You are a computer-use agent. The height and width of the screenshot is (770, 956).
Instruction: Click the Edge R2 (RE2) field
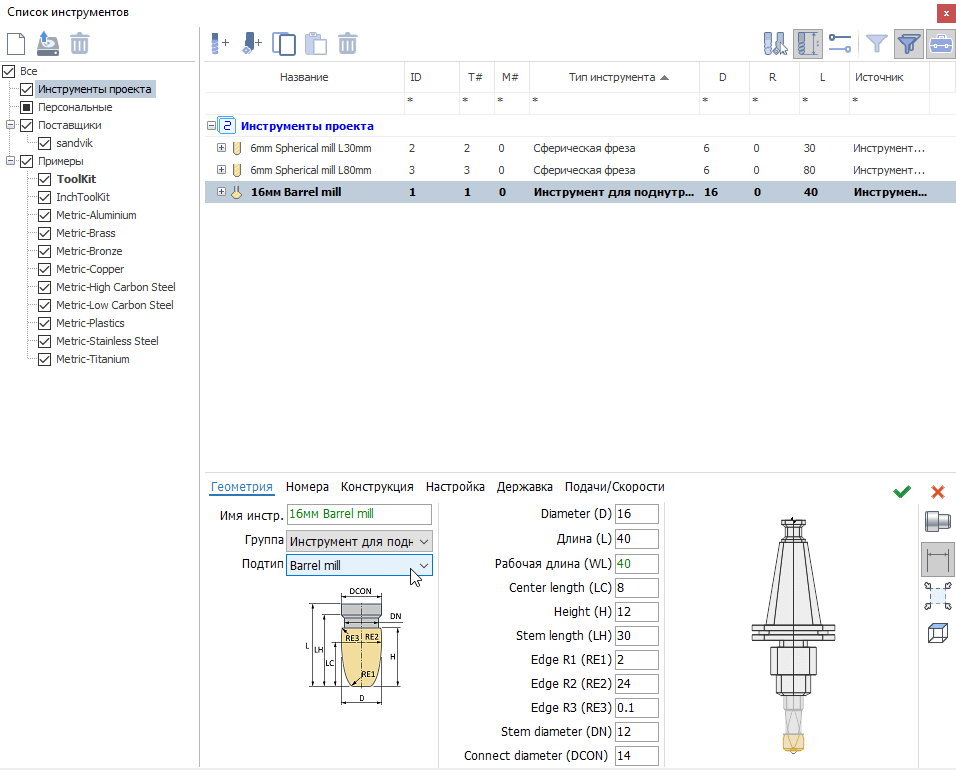(x=637, y=683)
